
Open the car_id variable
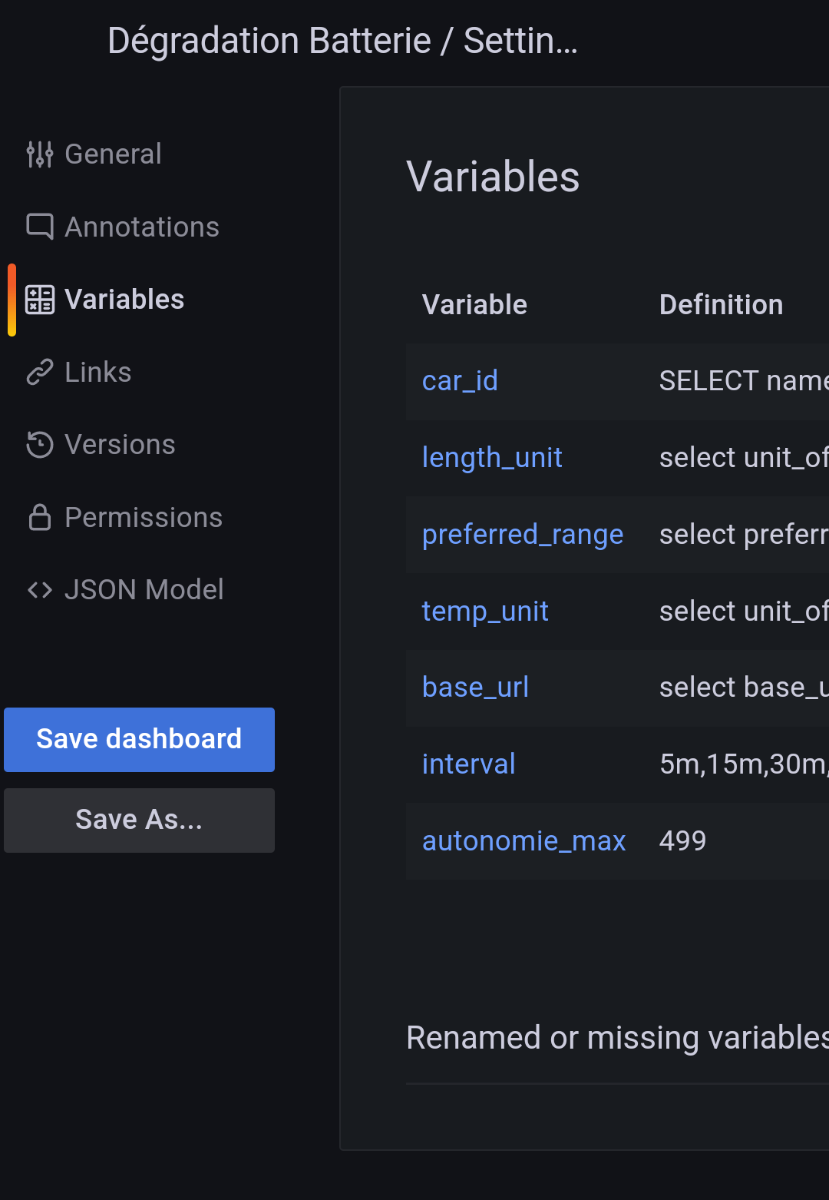pos(460,381)
